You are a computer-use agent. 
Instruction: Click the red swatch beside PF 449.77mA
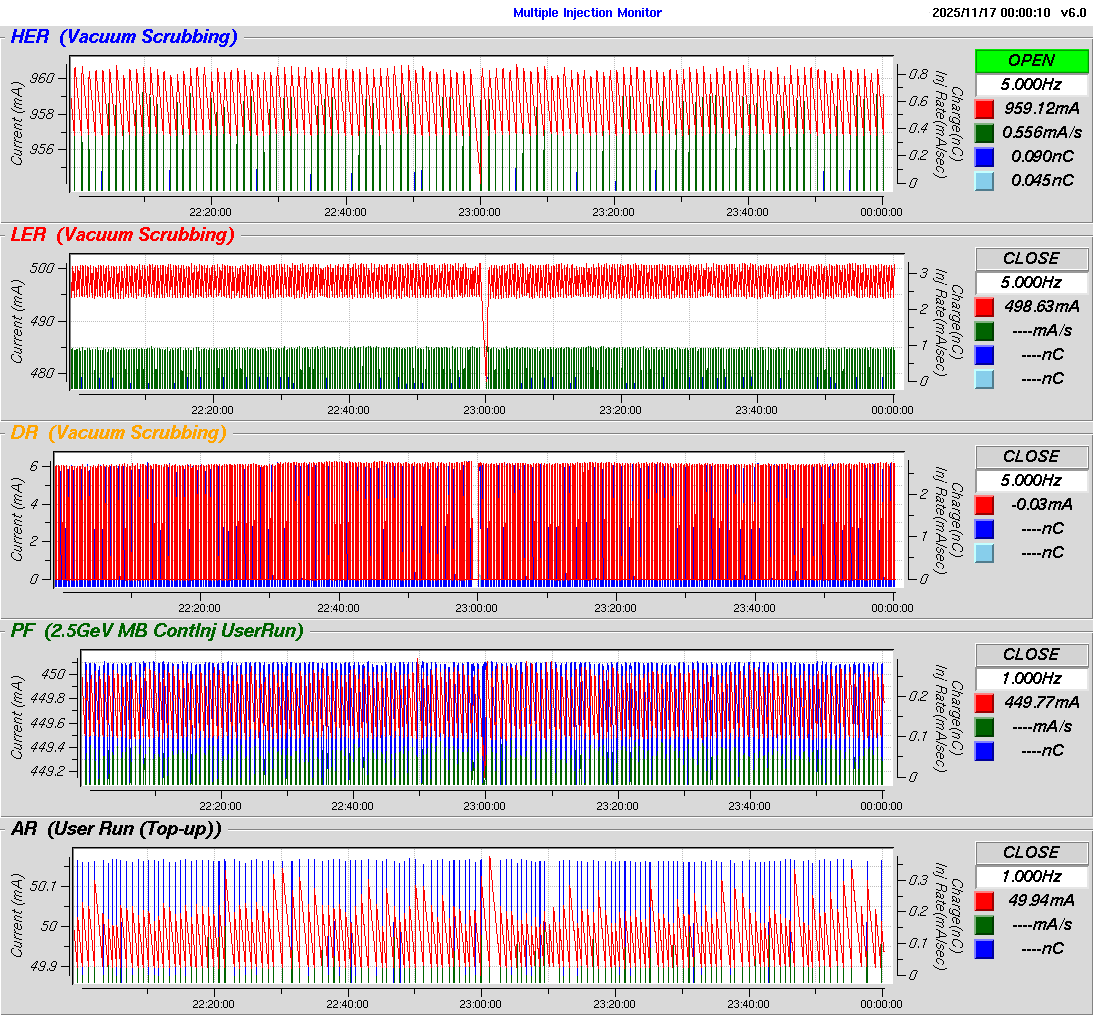tap(985, 703)
